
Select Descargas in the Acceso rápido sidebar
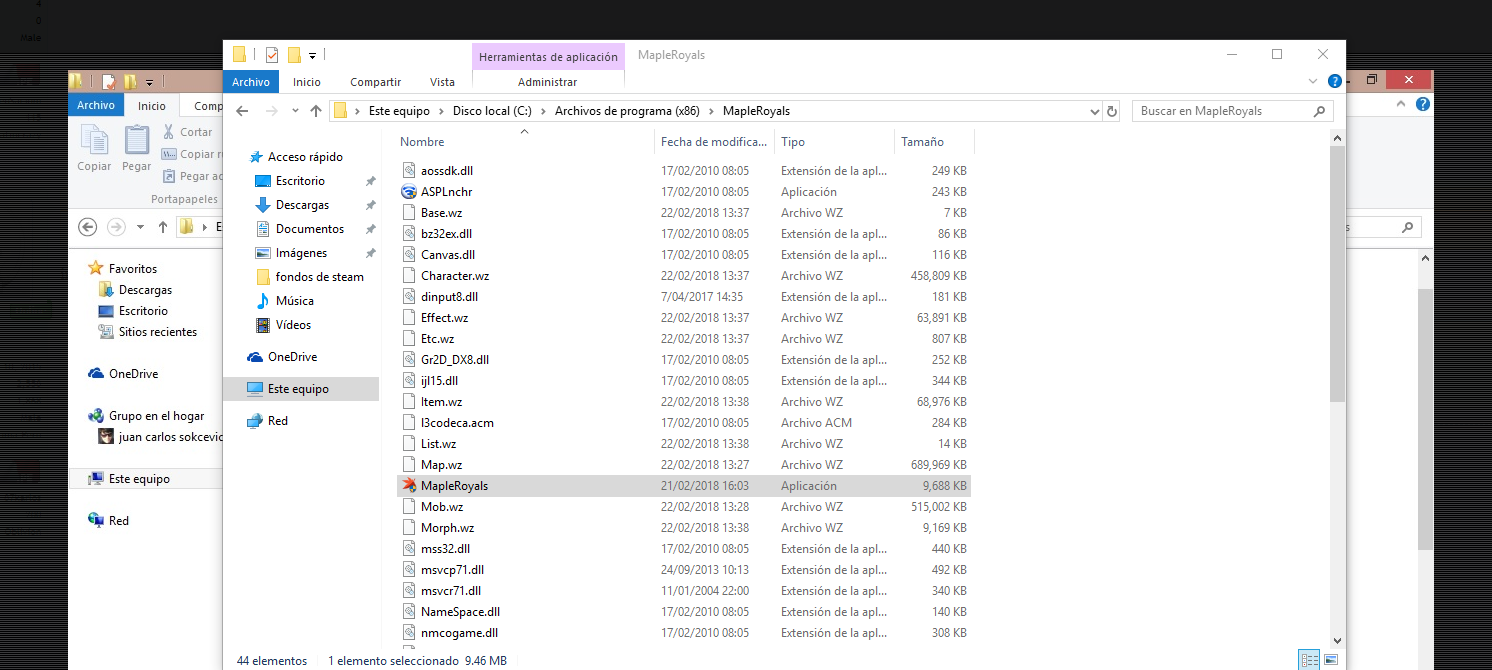301,205
